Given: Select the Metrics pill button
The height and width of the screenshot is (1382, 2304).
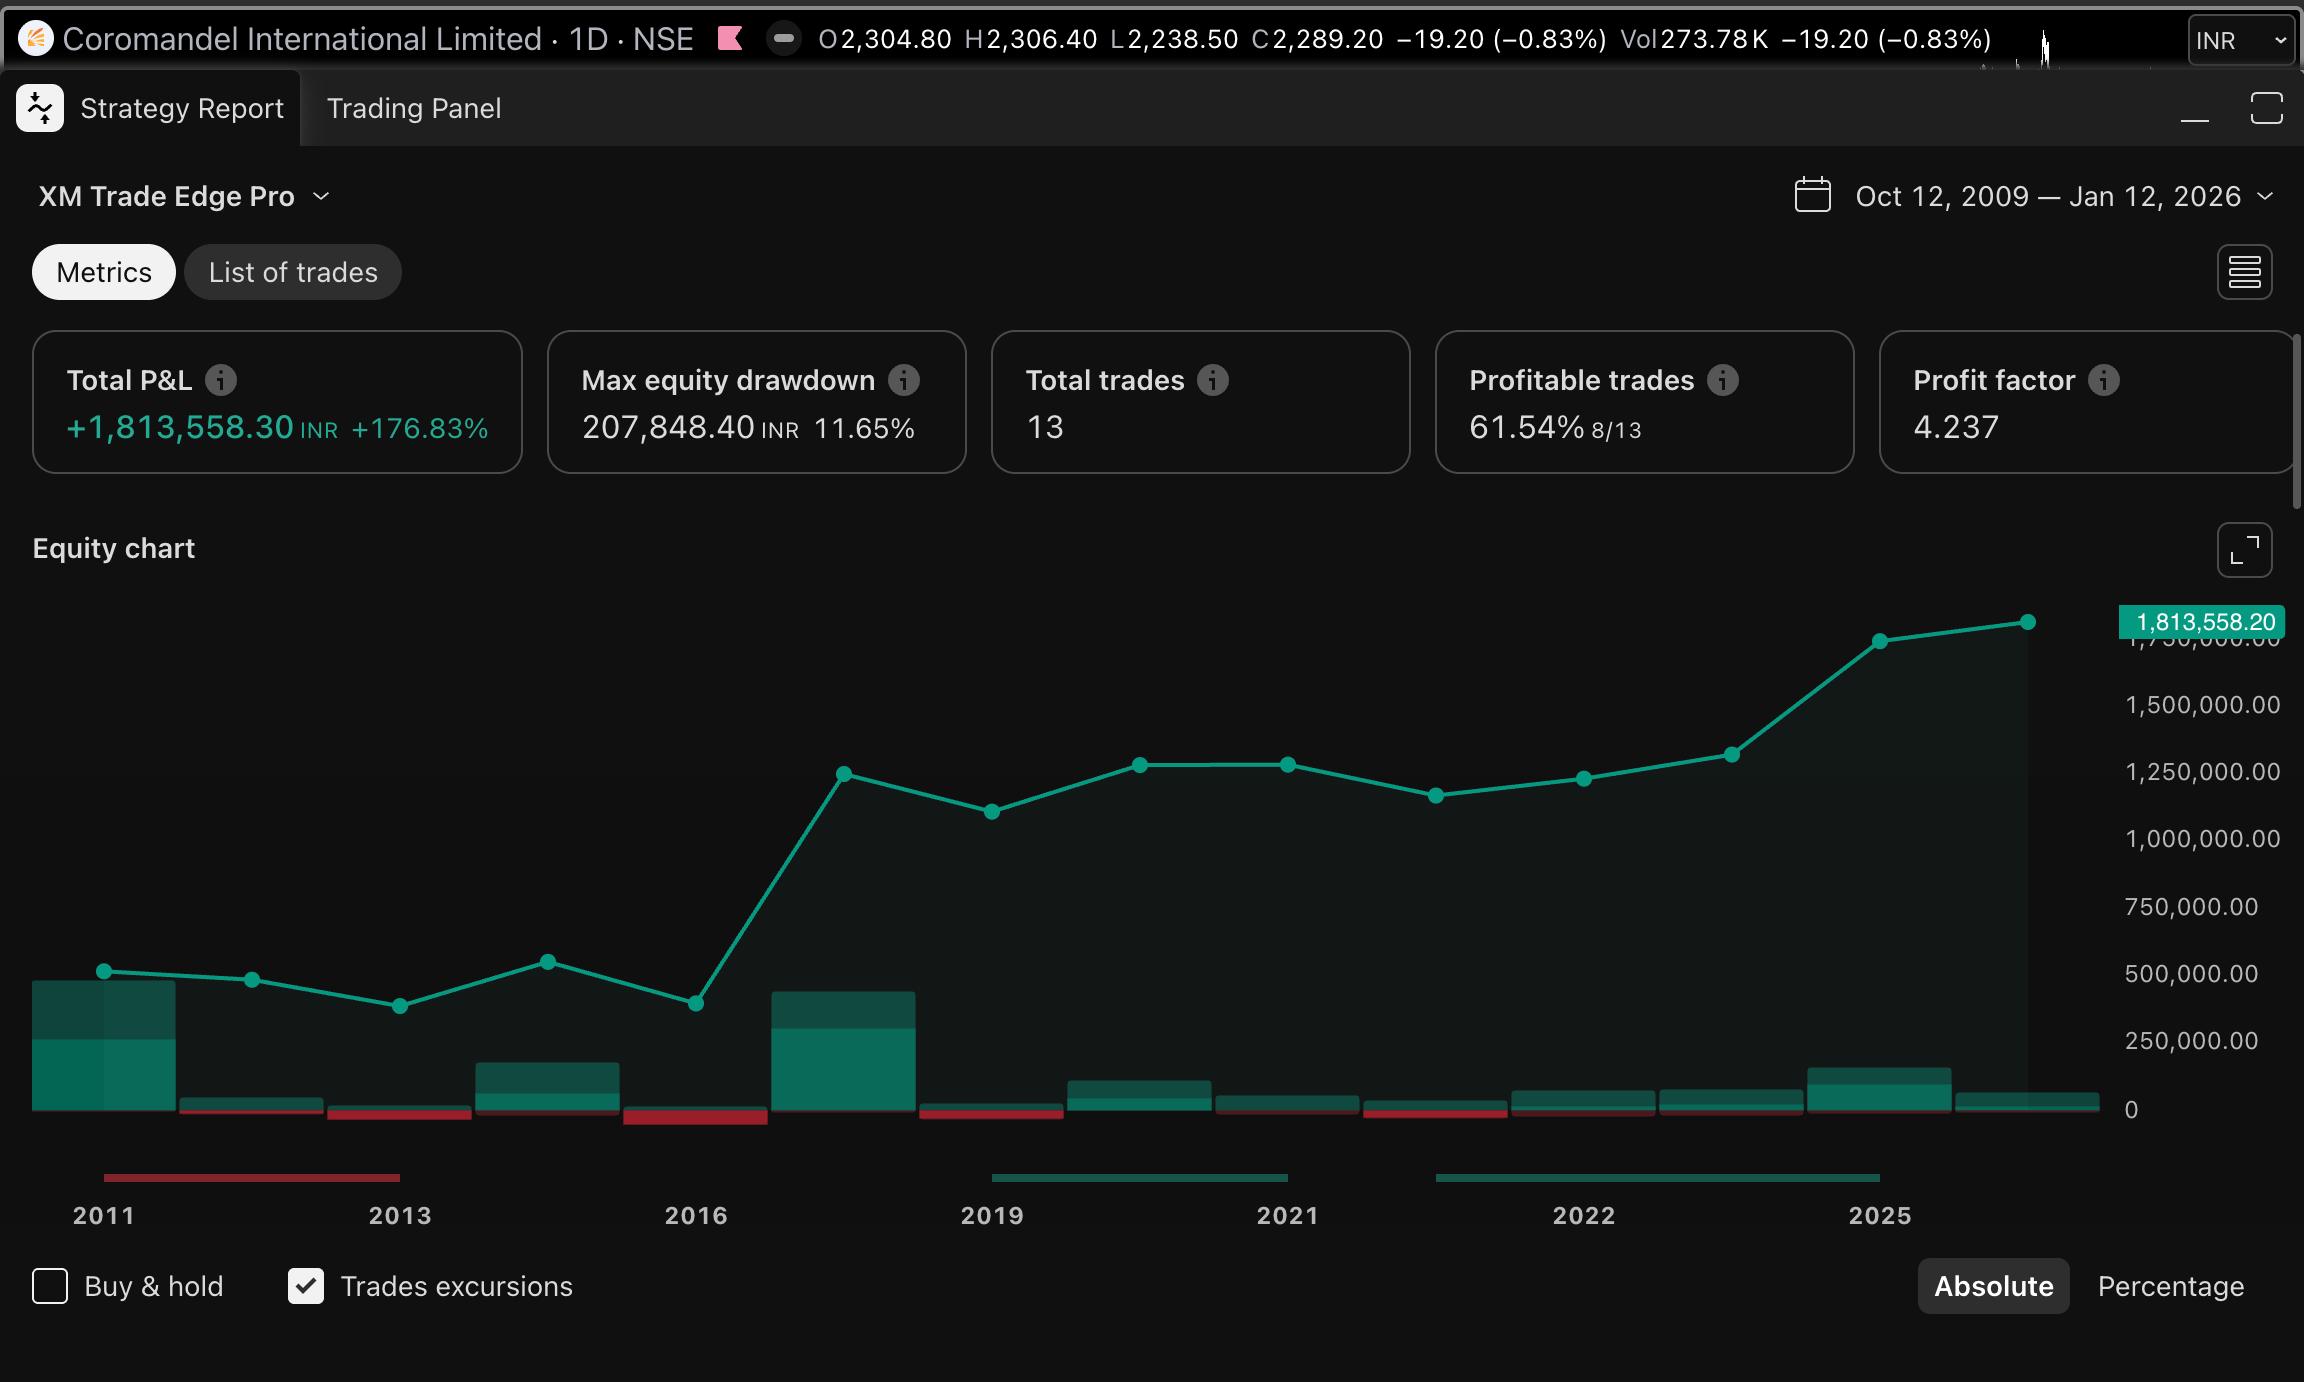Looking at the screenshot, I should (x=104, y=272).
